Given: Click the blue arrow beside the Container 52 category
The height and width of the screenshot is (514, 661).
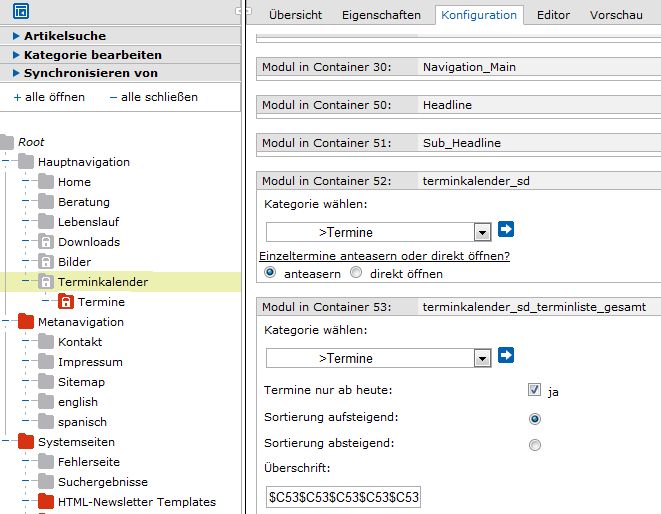Looking at the screenshot, I should pyautogui.click(x=506, y=230).
